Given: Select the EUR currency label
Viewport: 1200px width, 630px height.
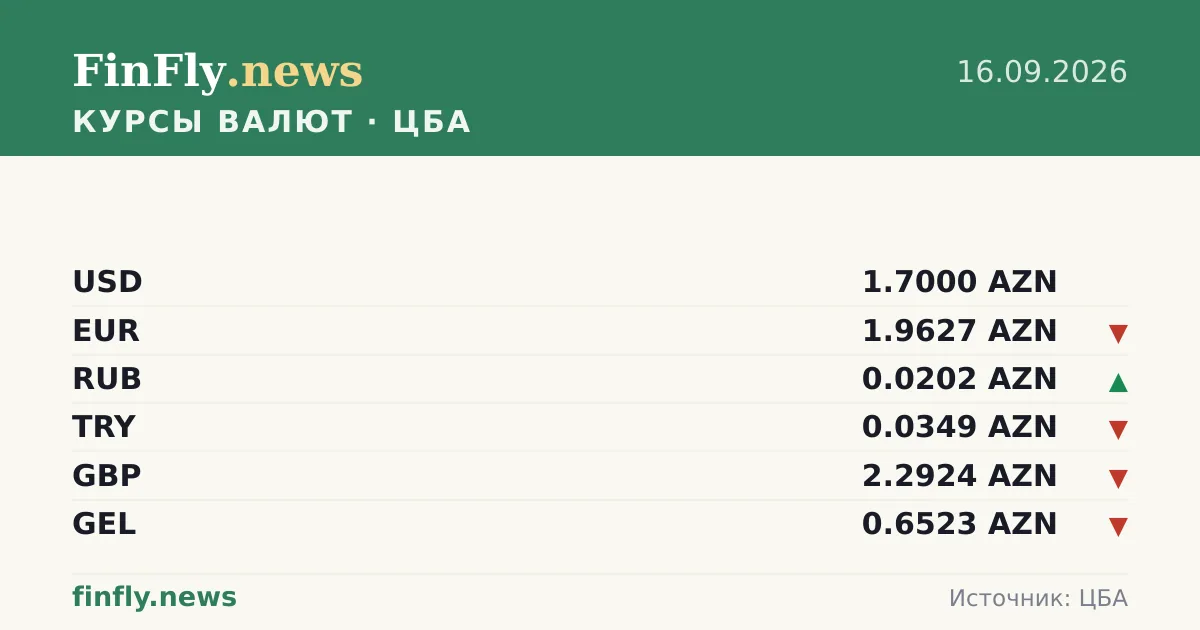Looking at the screenshot, I should [x=106, y=331].
